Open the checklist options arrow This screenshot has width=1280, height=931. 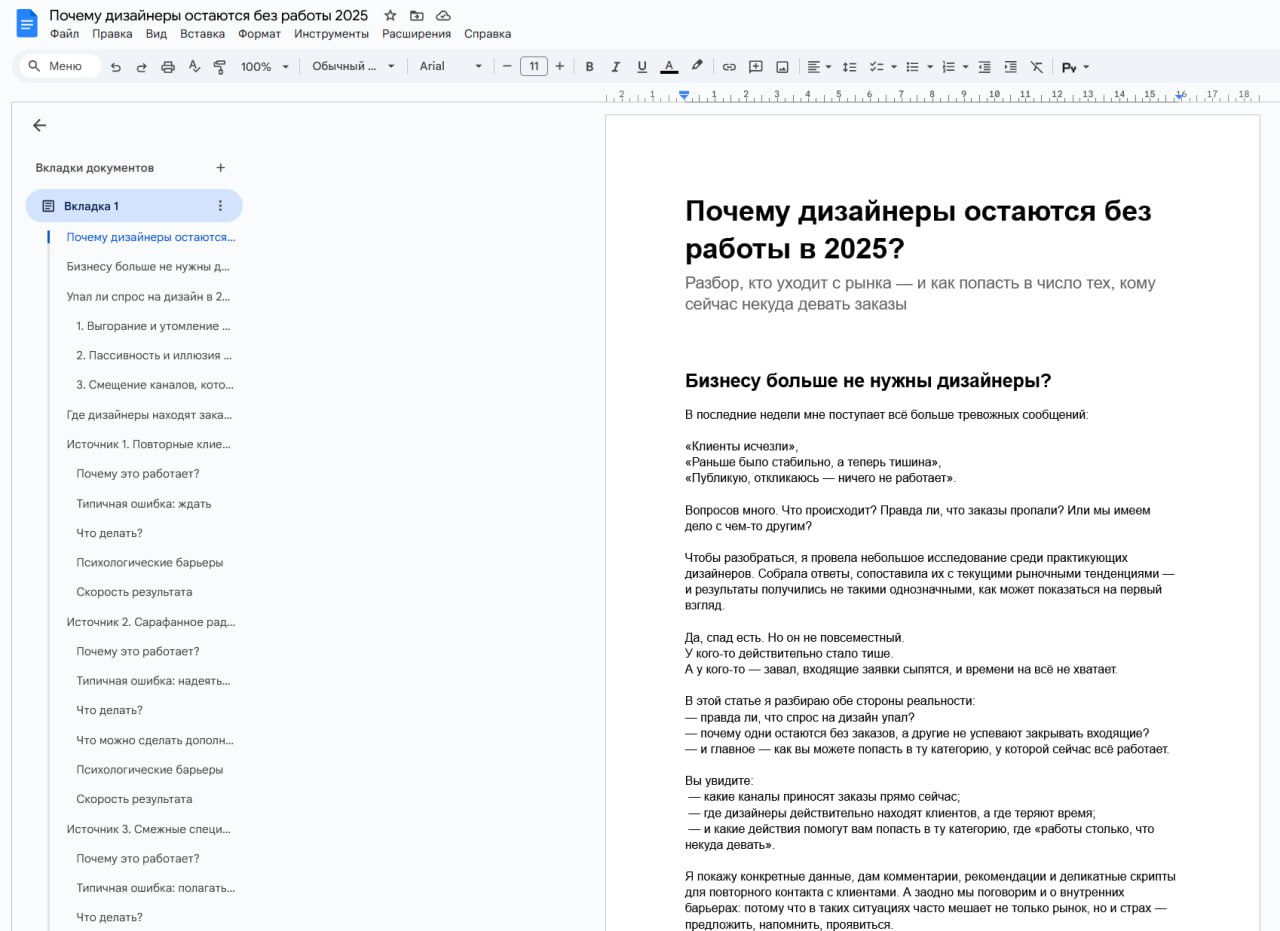pyautogui.click(x=893, y=67)
